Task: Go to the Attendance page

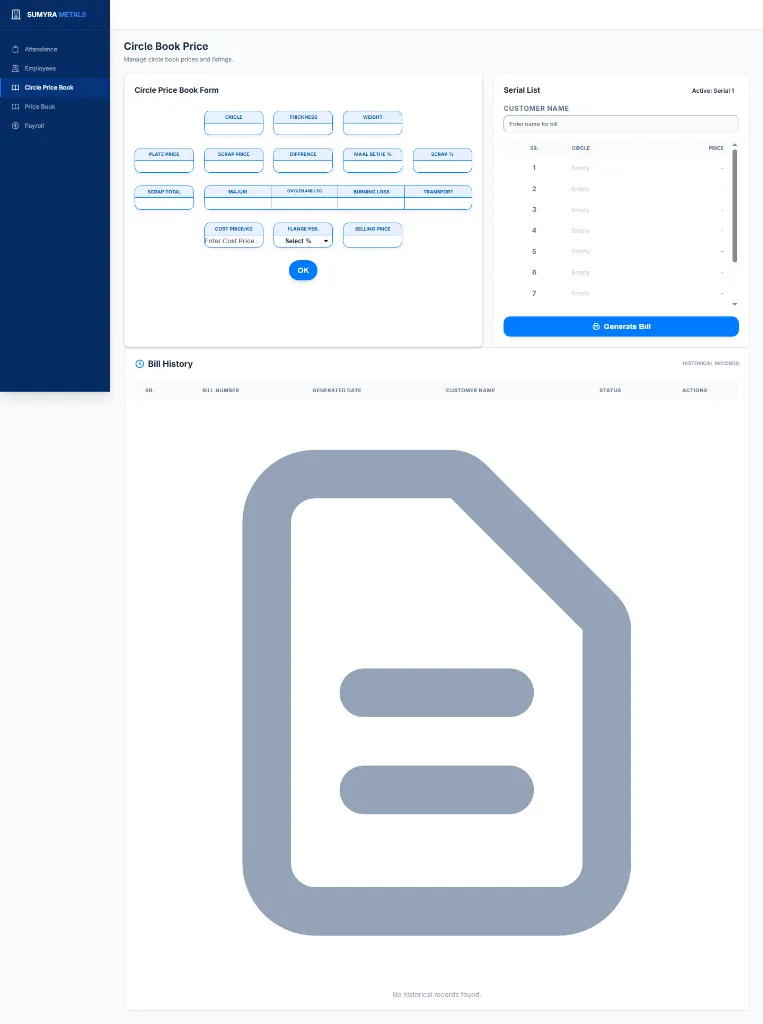Action: [55, 50]
